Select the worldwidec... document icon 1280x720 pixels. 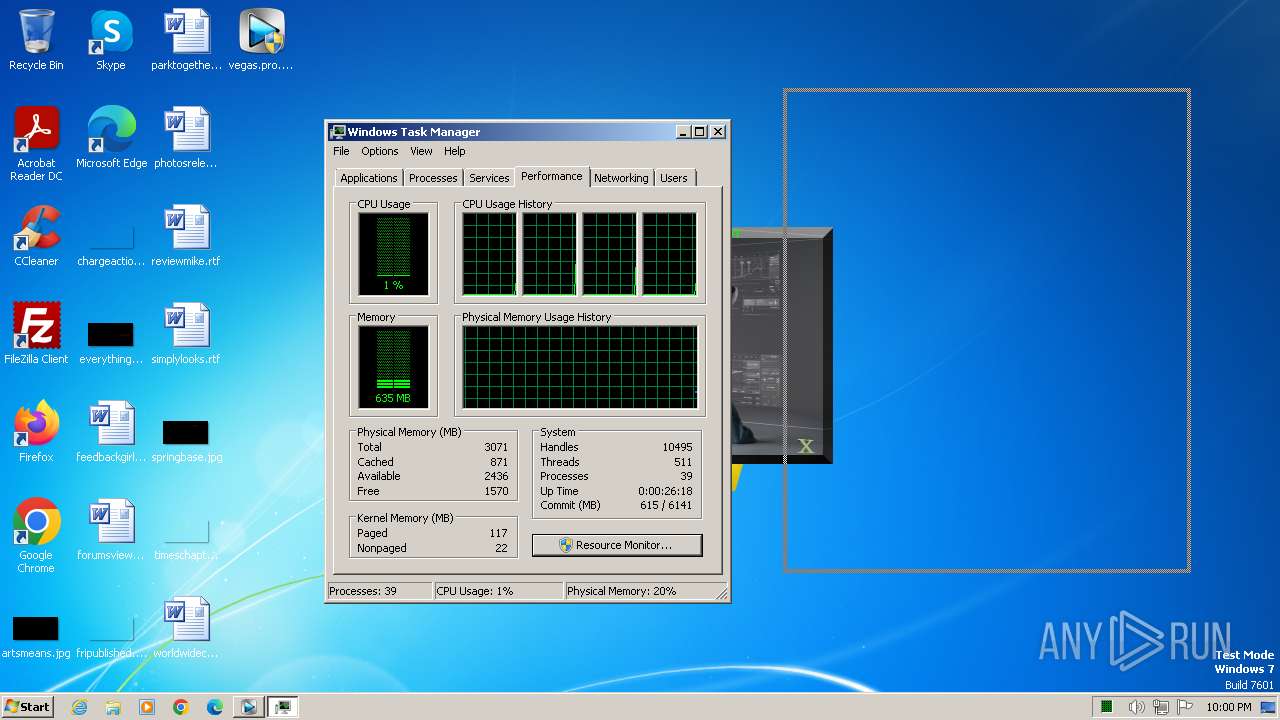(186, 628)
